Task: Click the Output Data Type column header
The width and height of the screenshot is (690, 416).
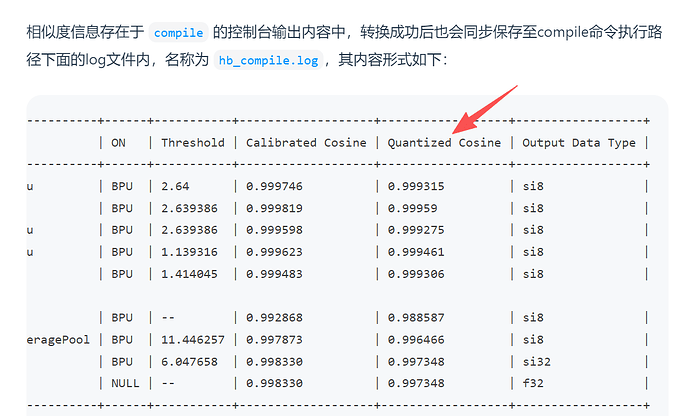Action: tap(579, 143)
